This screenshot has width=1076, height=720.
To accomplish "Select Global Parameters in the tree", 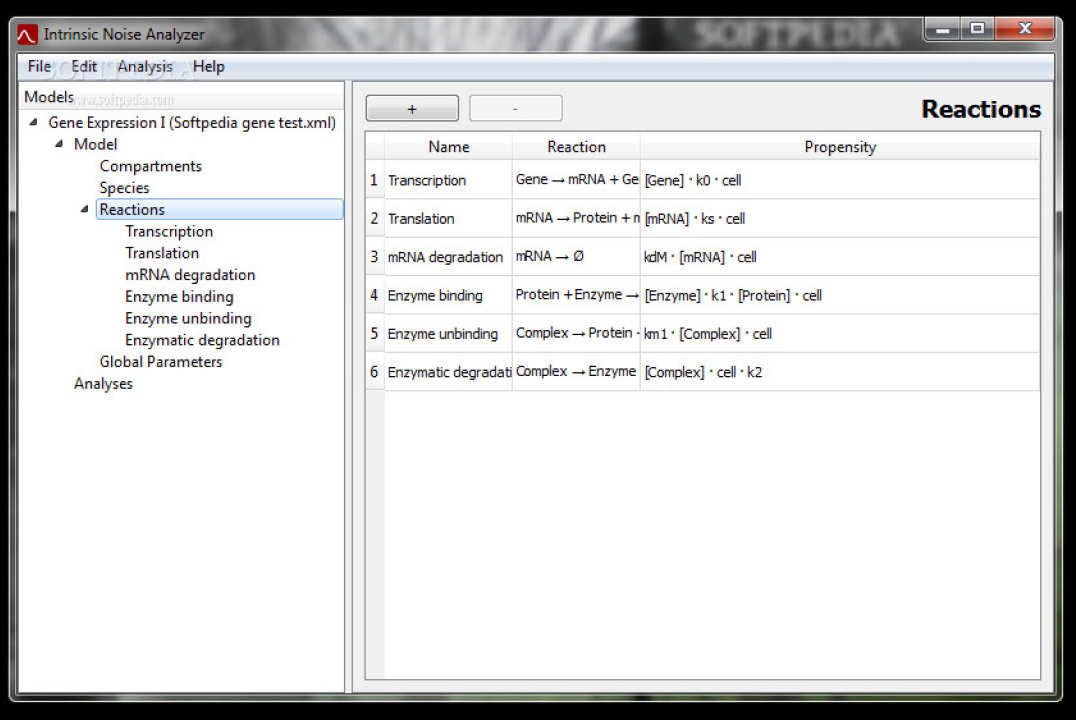I will click(160, 362).
